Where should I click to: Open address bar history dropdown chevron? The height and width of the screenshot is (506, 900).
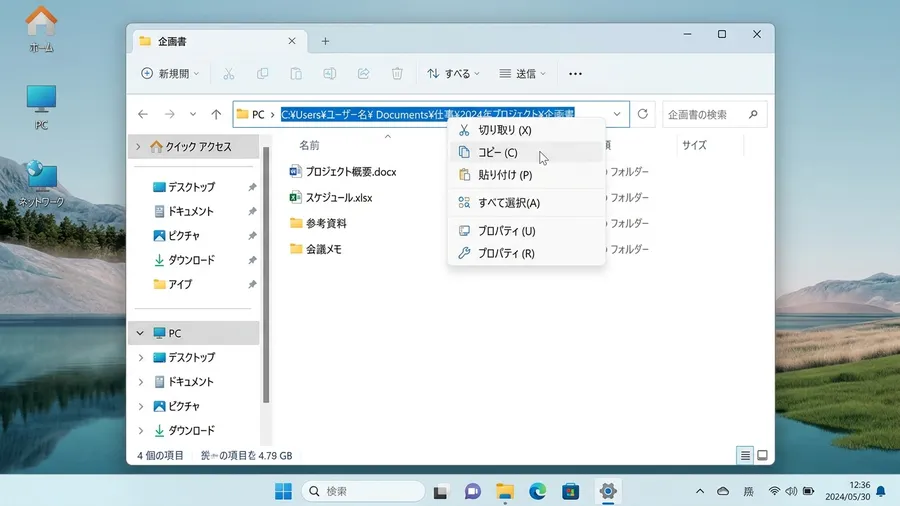pyautogui.click(x=617, y=114)
